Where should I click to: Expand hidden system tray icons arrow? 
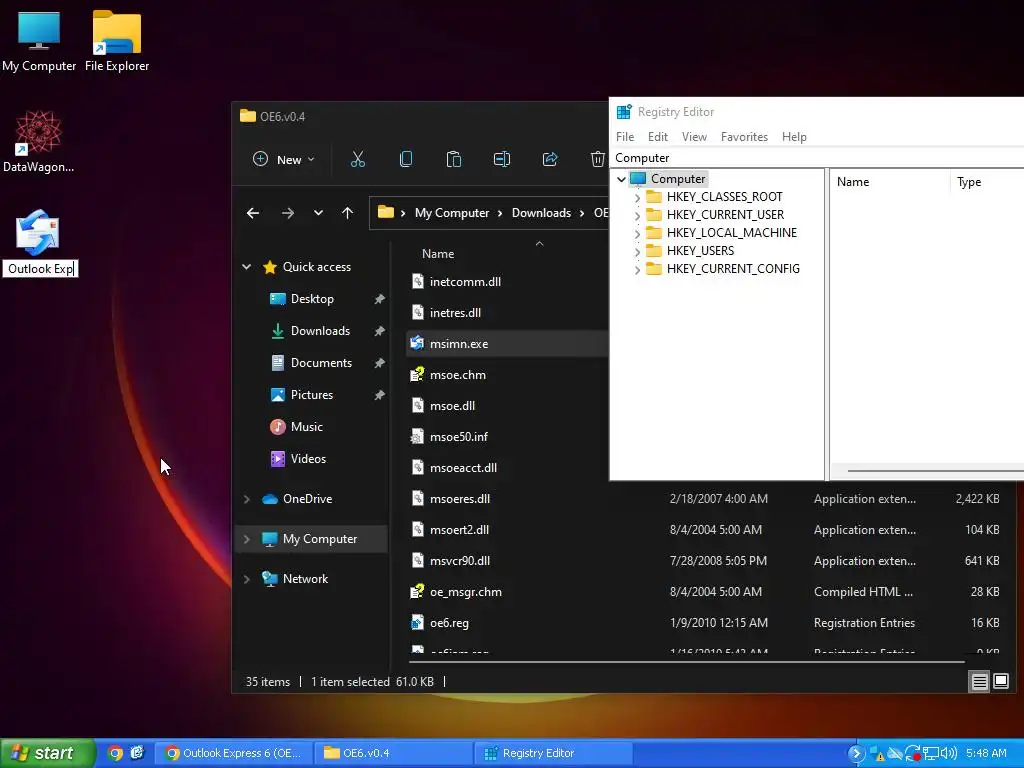tap(856, 754)
